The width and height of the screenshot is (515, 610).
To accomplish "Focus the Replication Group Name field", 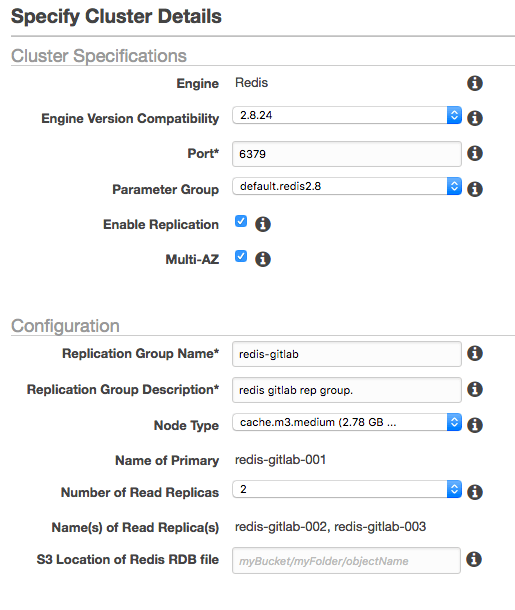I will click(x=347, y=354).
